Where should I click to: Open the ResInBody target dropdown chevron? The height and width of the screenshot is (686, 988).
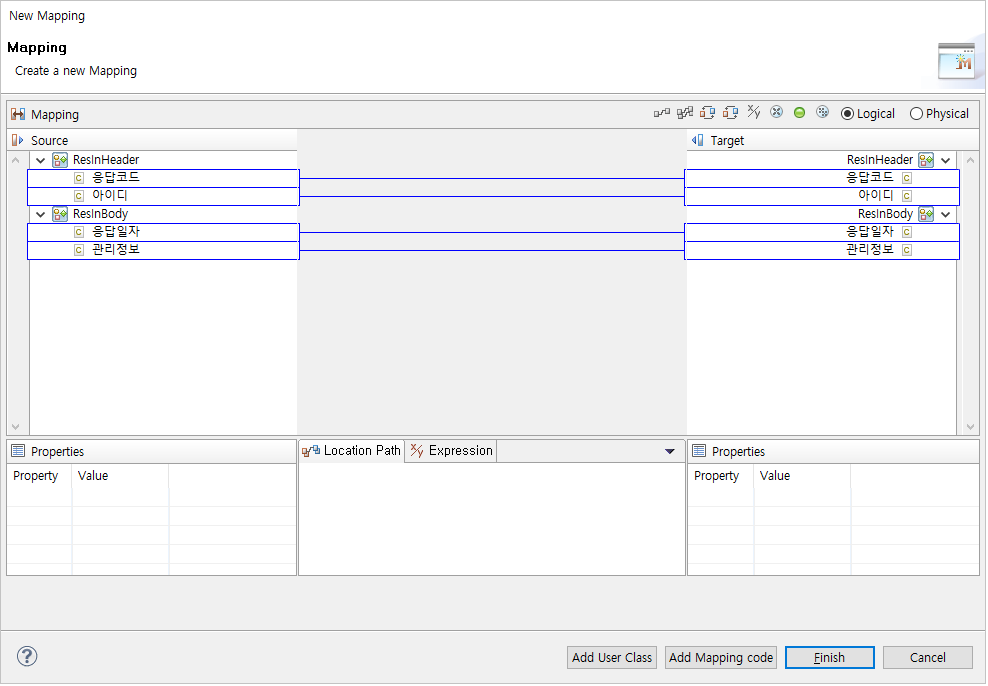945,214
